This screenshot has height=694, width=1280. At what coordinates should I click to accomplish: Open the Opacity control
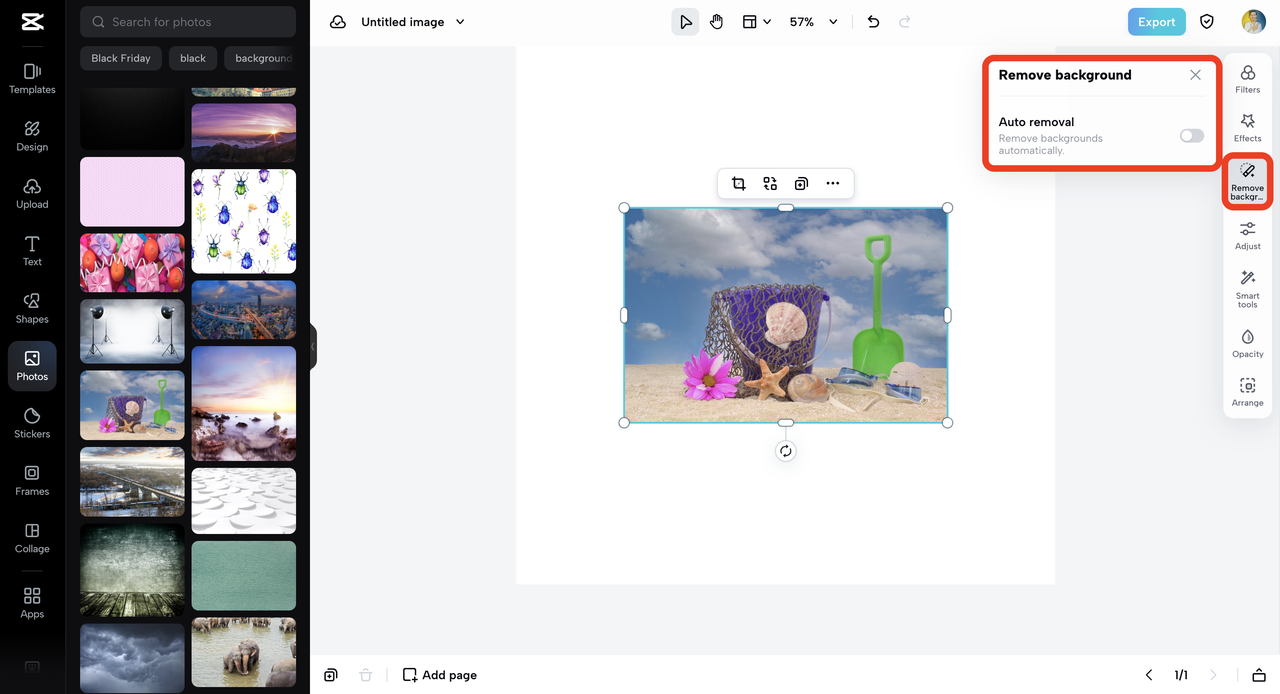click(x=1248, y=344)
